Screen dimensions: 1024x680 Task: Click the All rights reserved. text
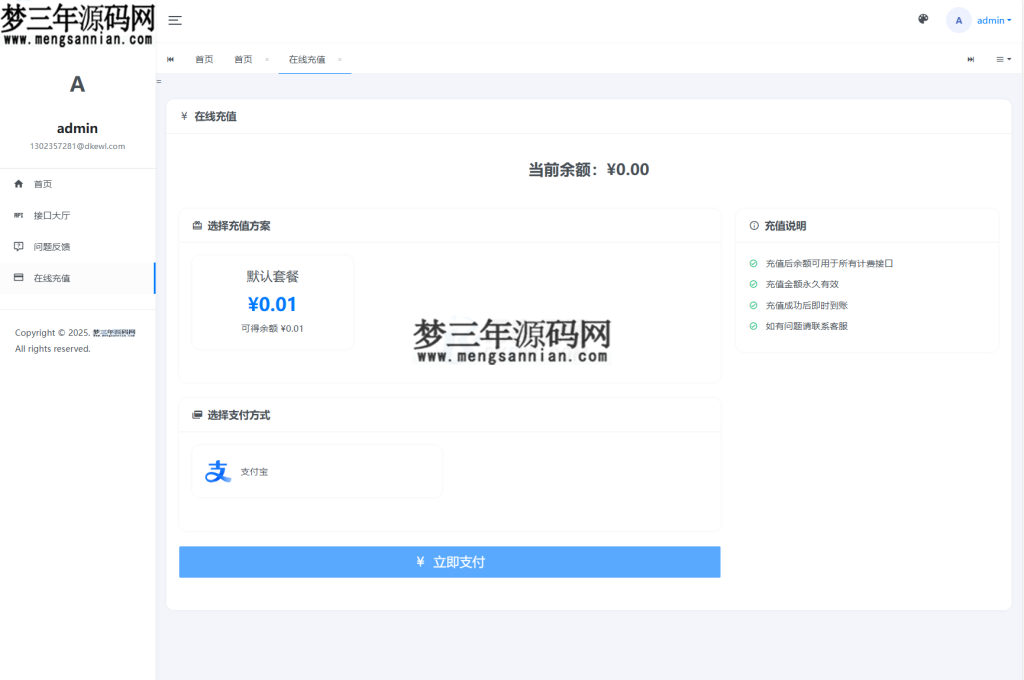coord(53,349)
